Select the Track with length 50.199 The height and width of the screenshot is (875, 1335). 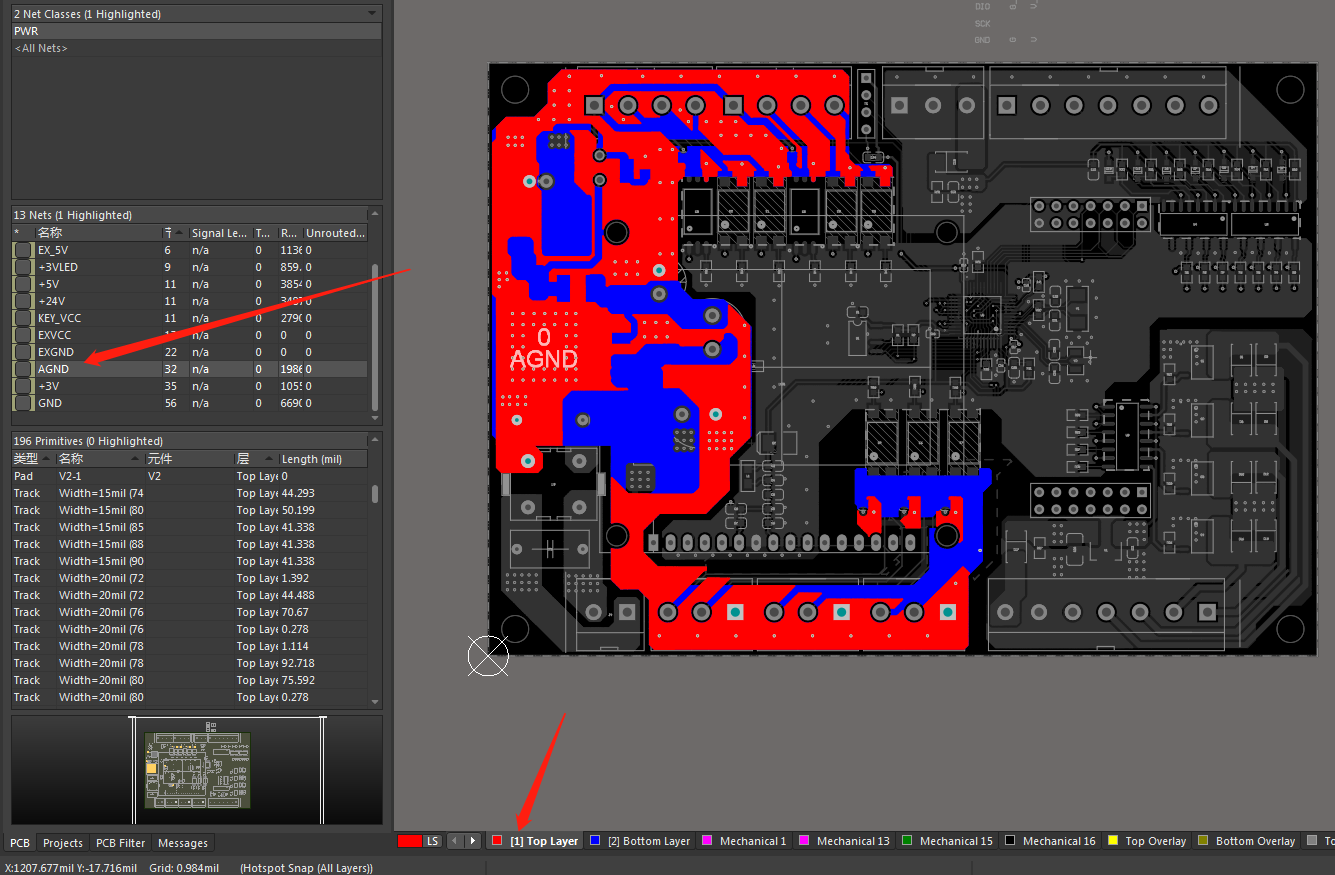(190, 510)
